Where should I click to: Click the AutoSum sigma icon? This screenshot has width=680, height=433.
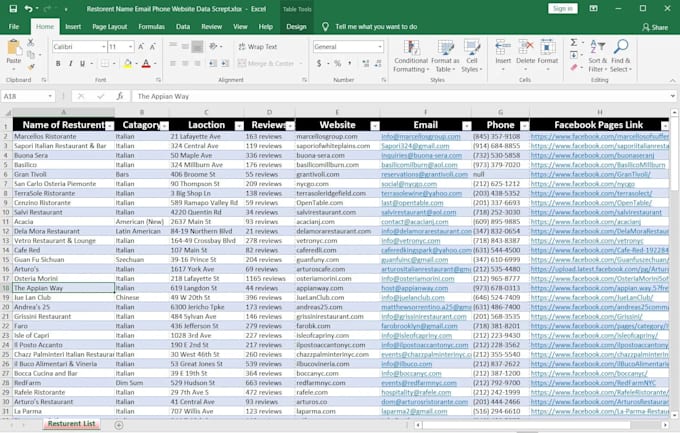pyautogui.click(x=574, y=43)
